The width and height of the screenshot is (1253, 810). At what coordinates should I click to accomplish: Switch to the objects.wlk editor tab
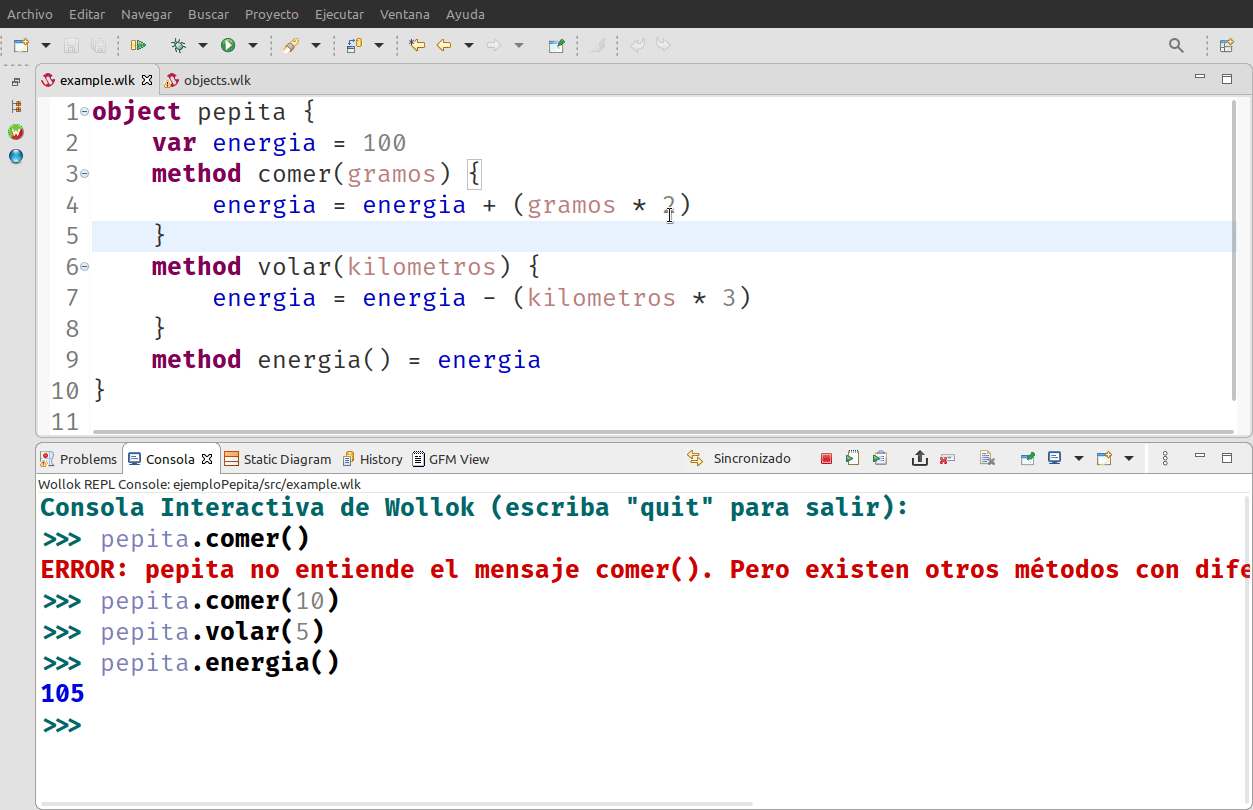[216, 80]
